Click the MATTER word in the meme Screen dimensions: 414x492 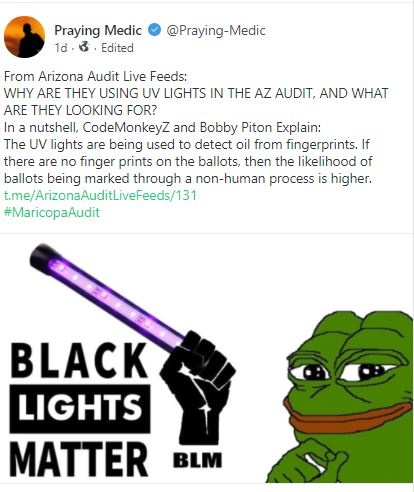79,459
